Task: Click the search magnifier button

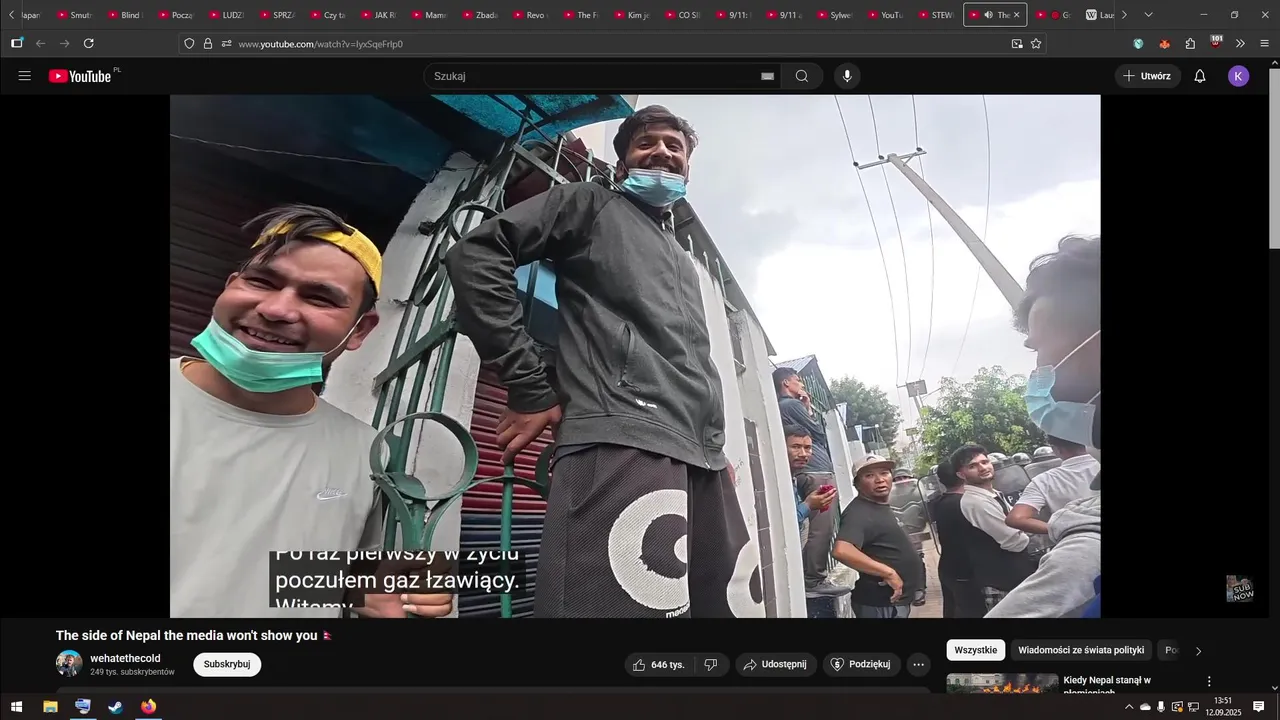Action: (x=802, y=76)
